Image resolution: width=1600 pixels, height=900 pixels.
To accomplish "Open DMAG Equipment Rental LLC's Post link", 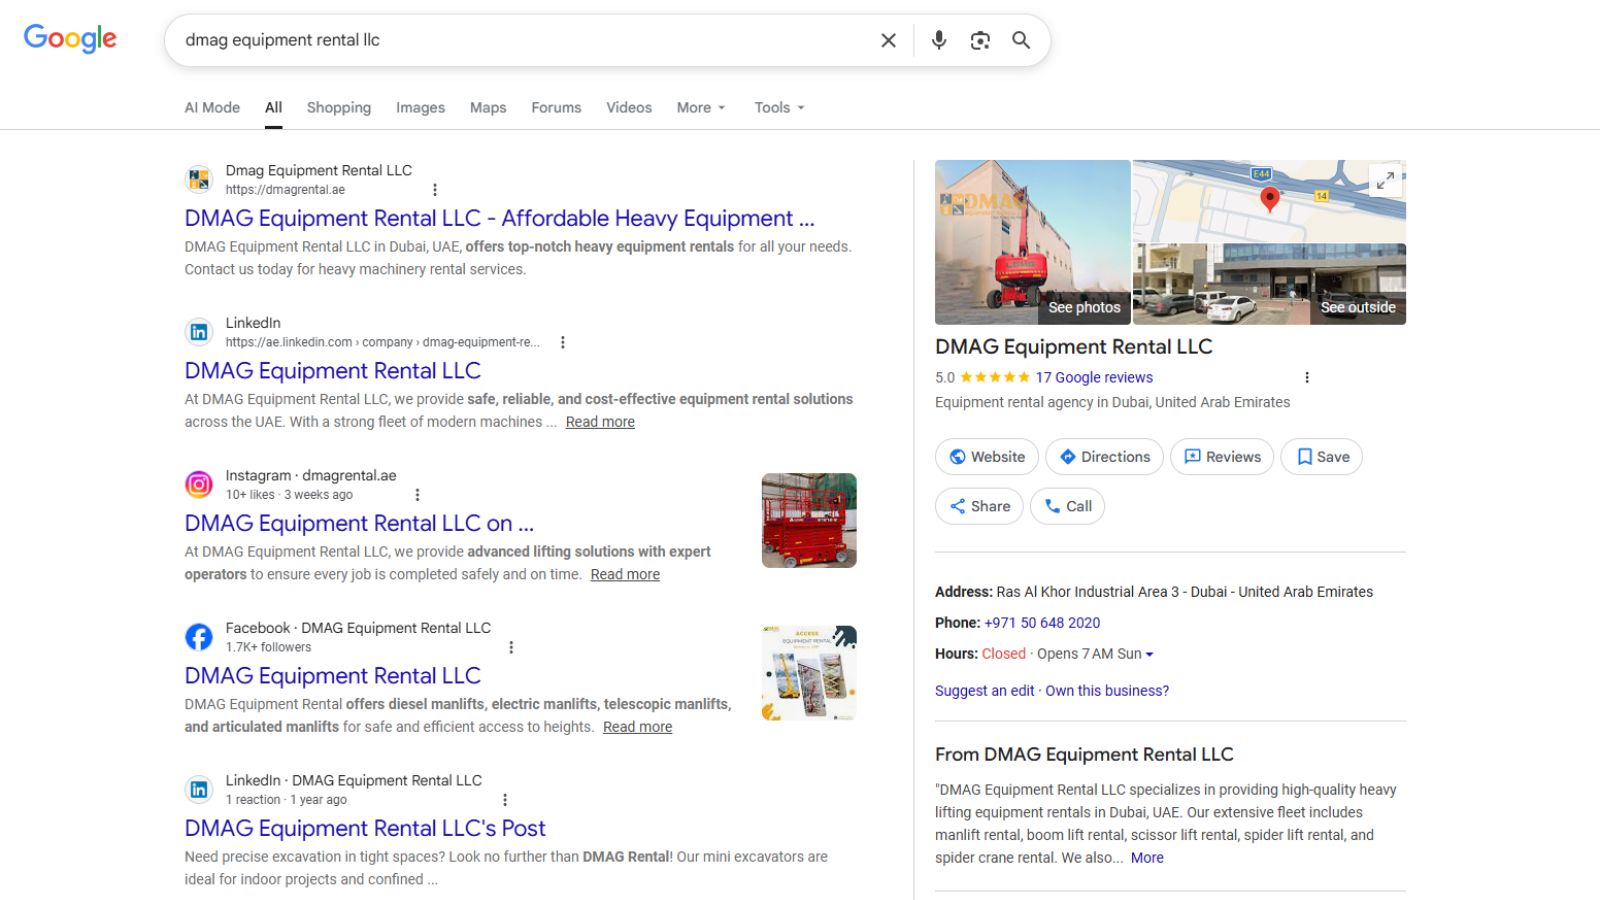I will [365, 828].
